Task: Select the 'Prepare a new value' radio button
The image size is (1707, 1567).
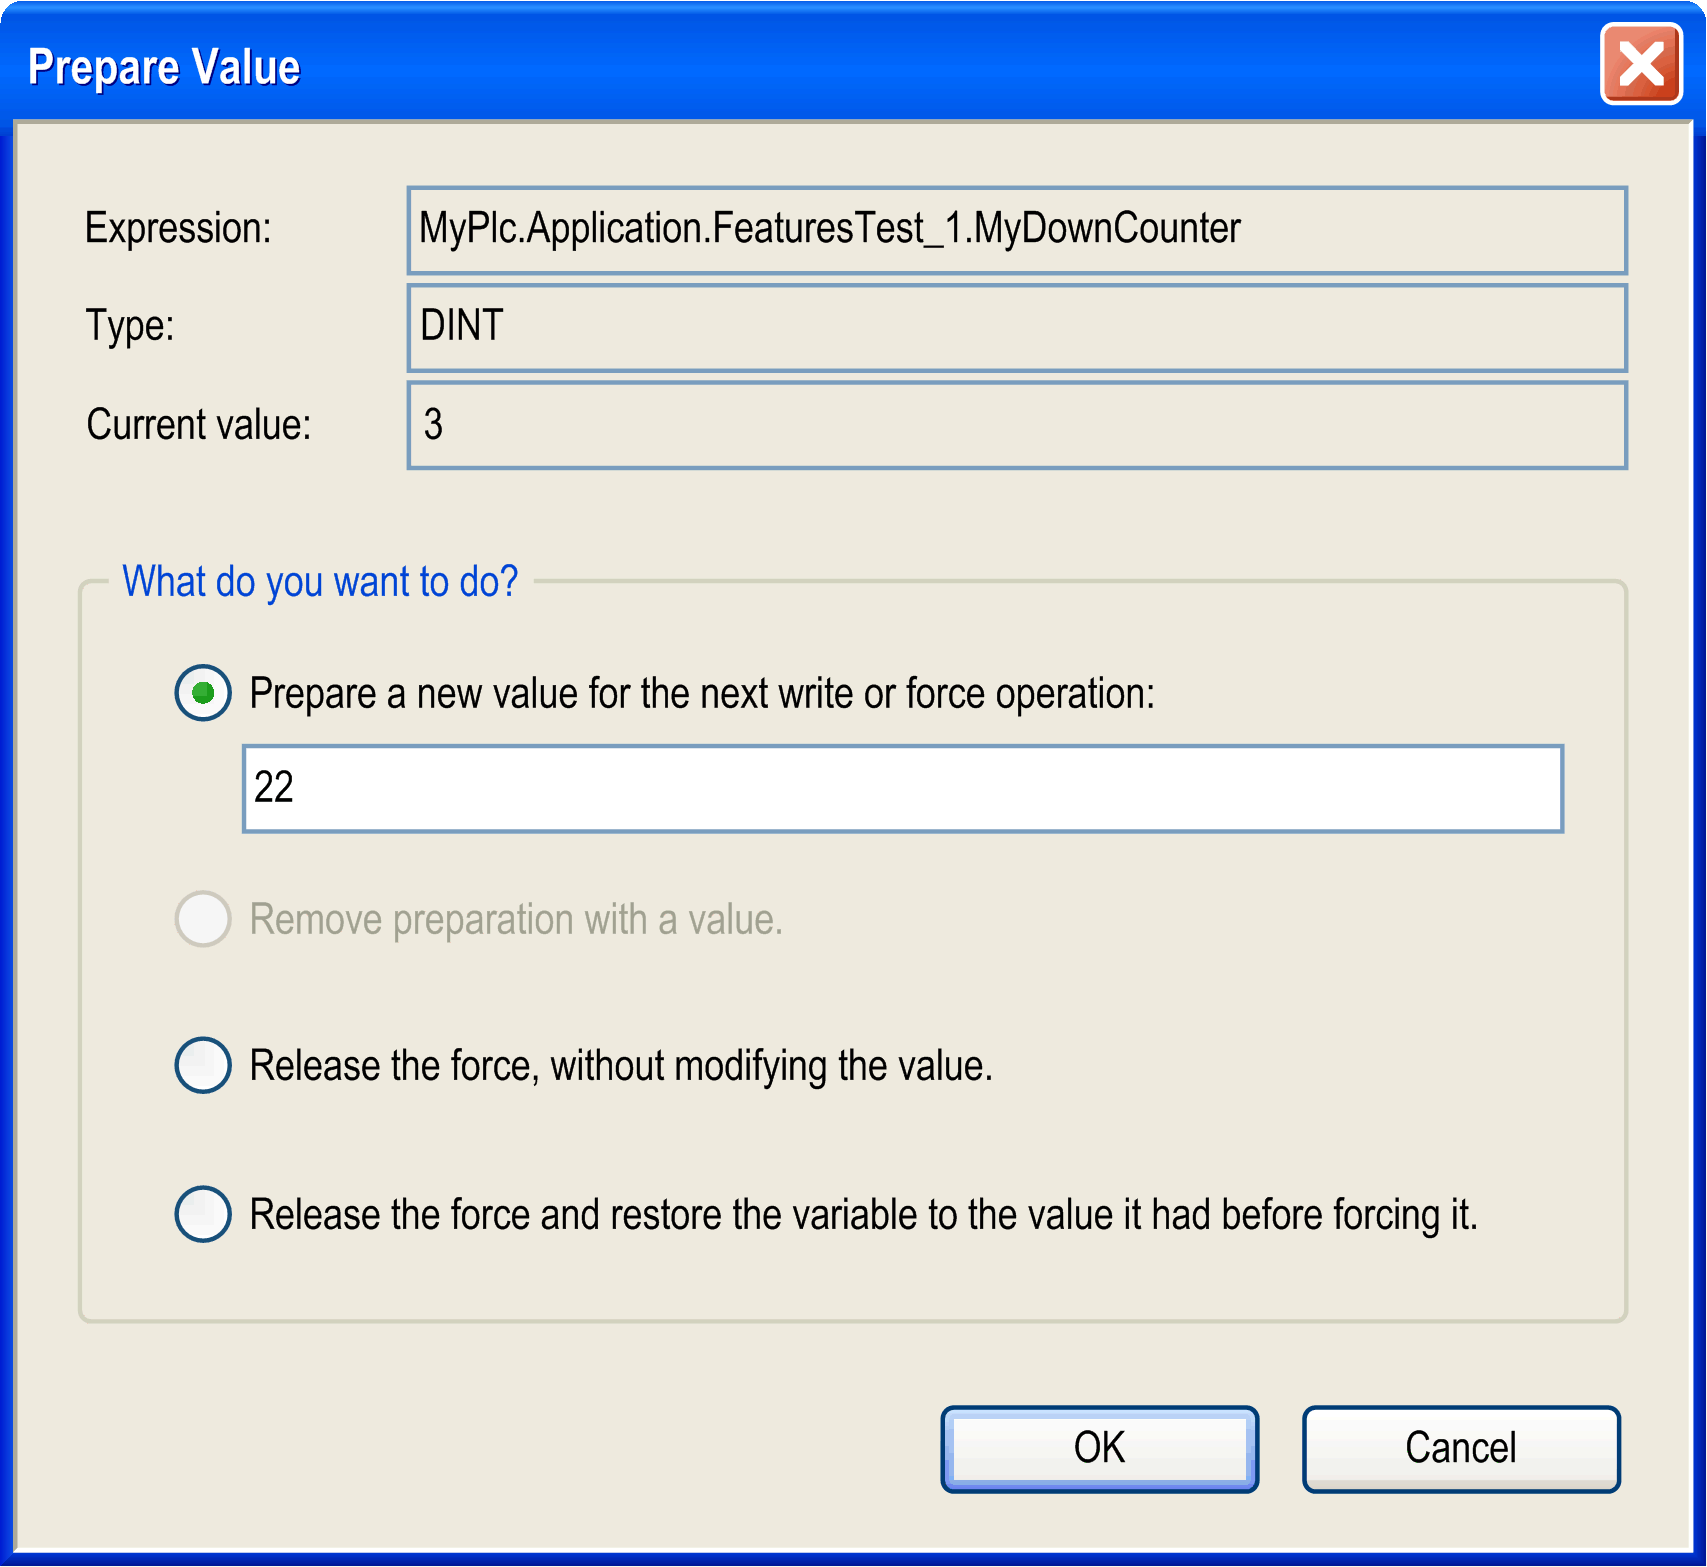Action: pos(203,692)
